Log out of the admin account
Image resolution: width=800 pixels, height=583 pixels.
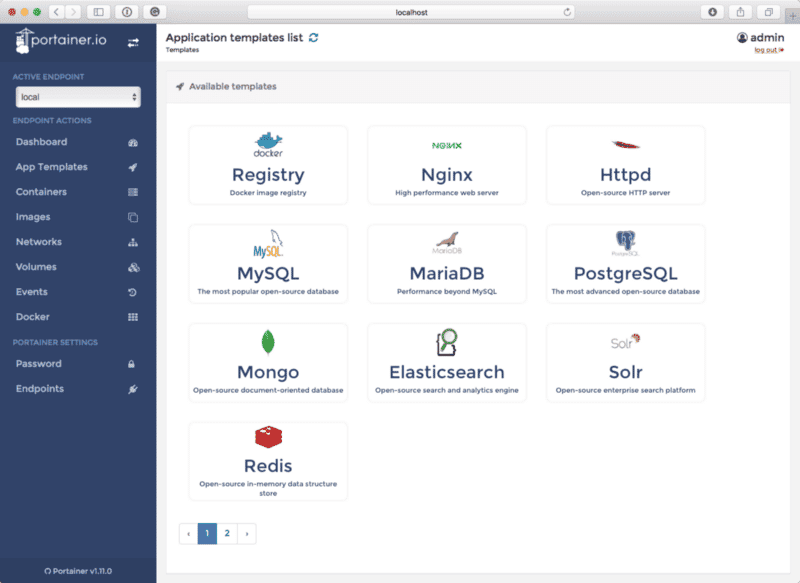coord(764,49)
